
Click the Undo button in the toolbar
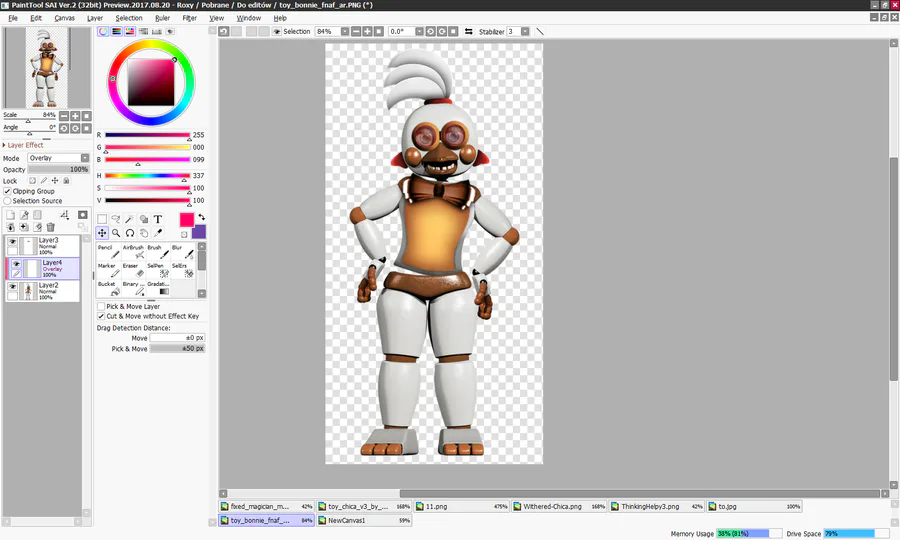tap(224, 32)
